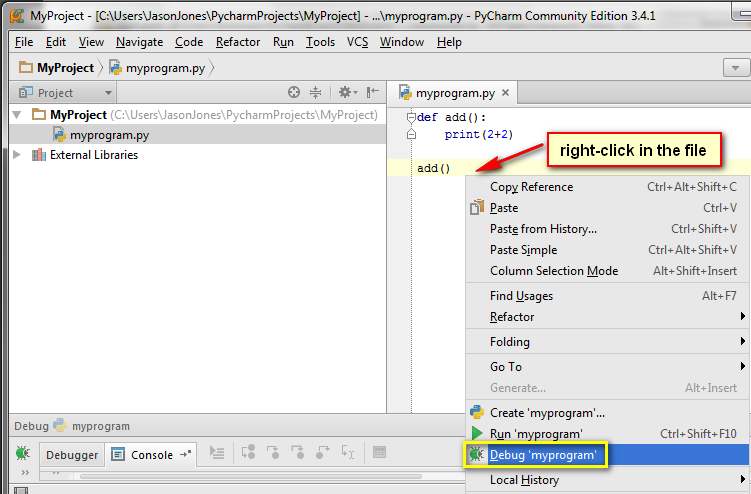This screenshot has width=751, height=494.
Task: Open the Navigate menu
Action: [x=139, y=42]
